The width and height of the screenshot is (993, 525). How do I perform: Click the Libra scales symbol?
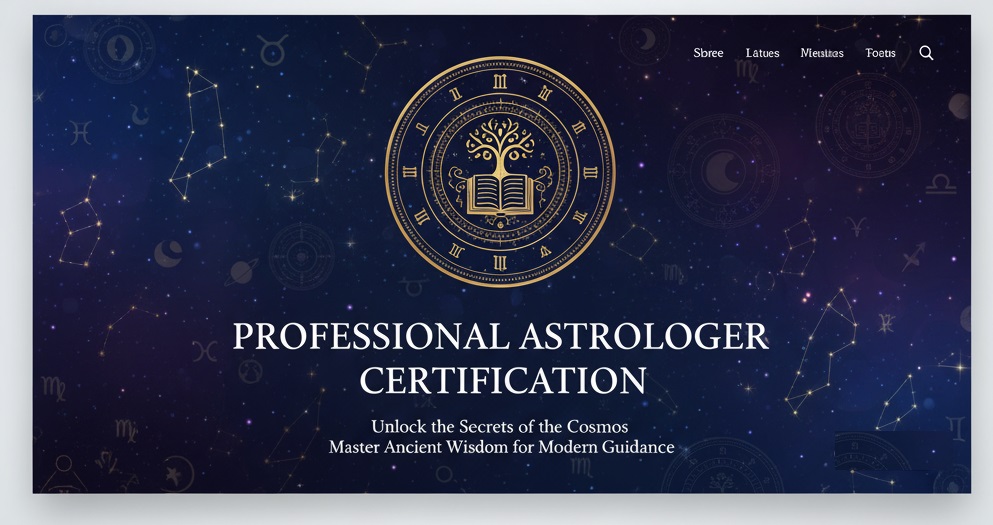click(x=942, y=185)
